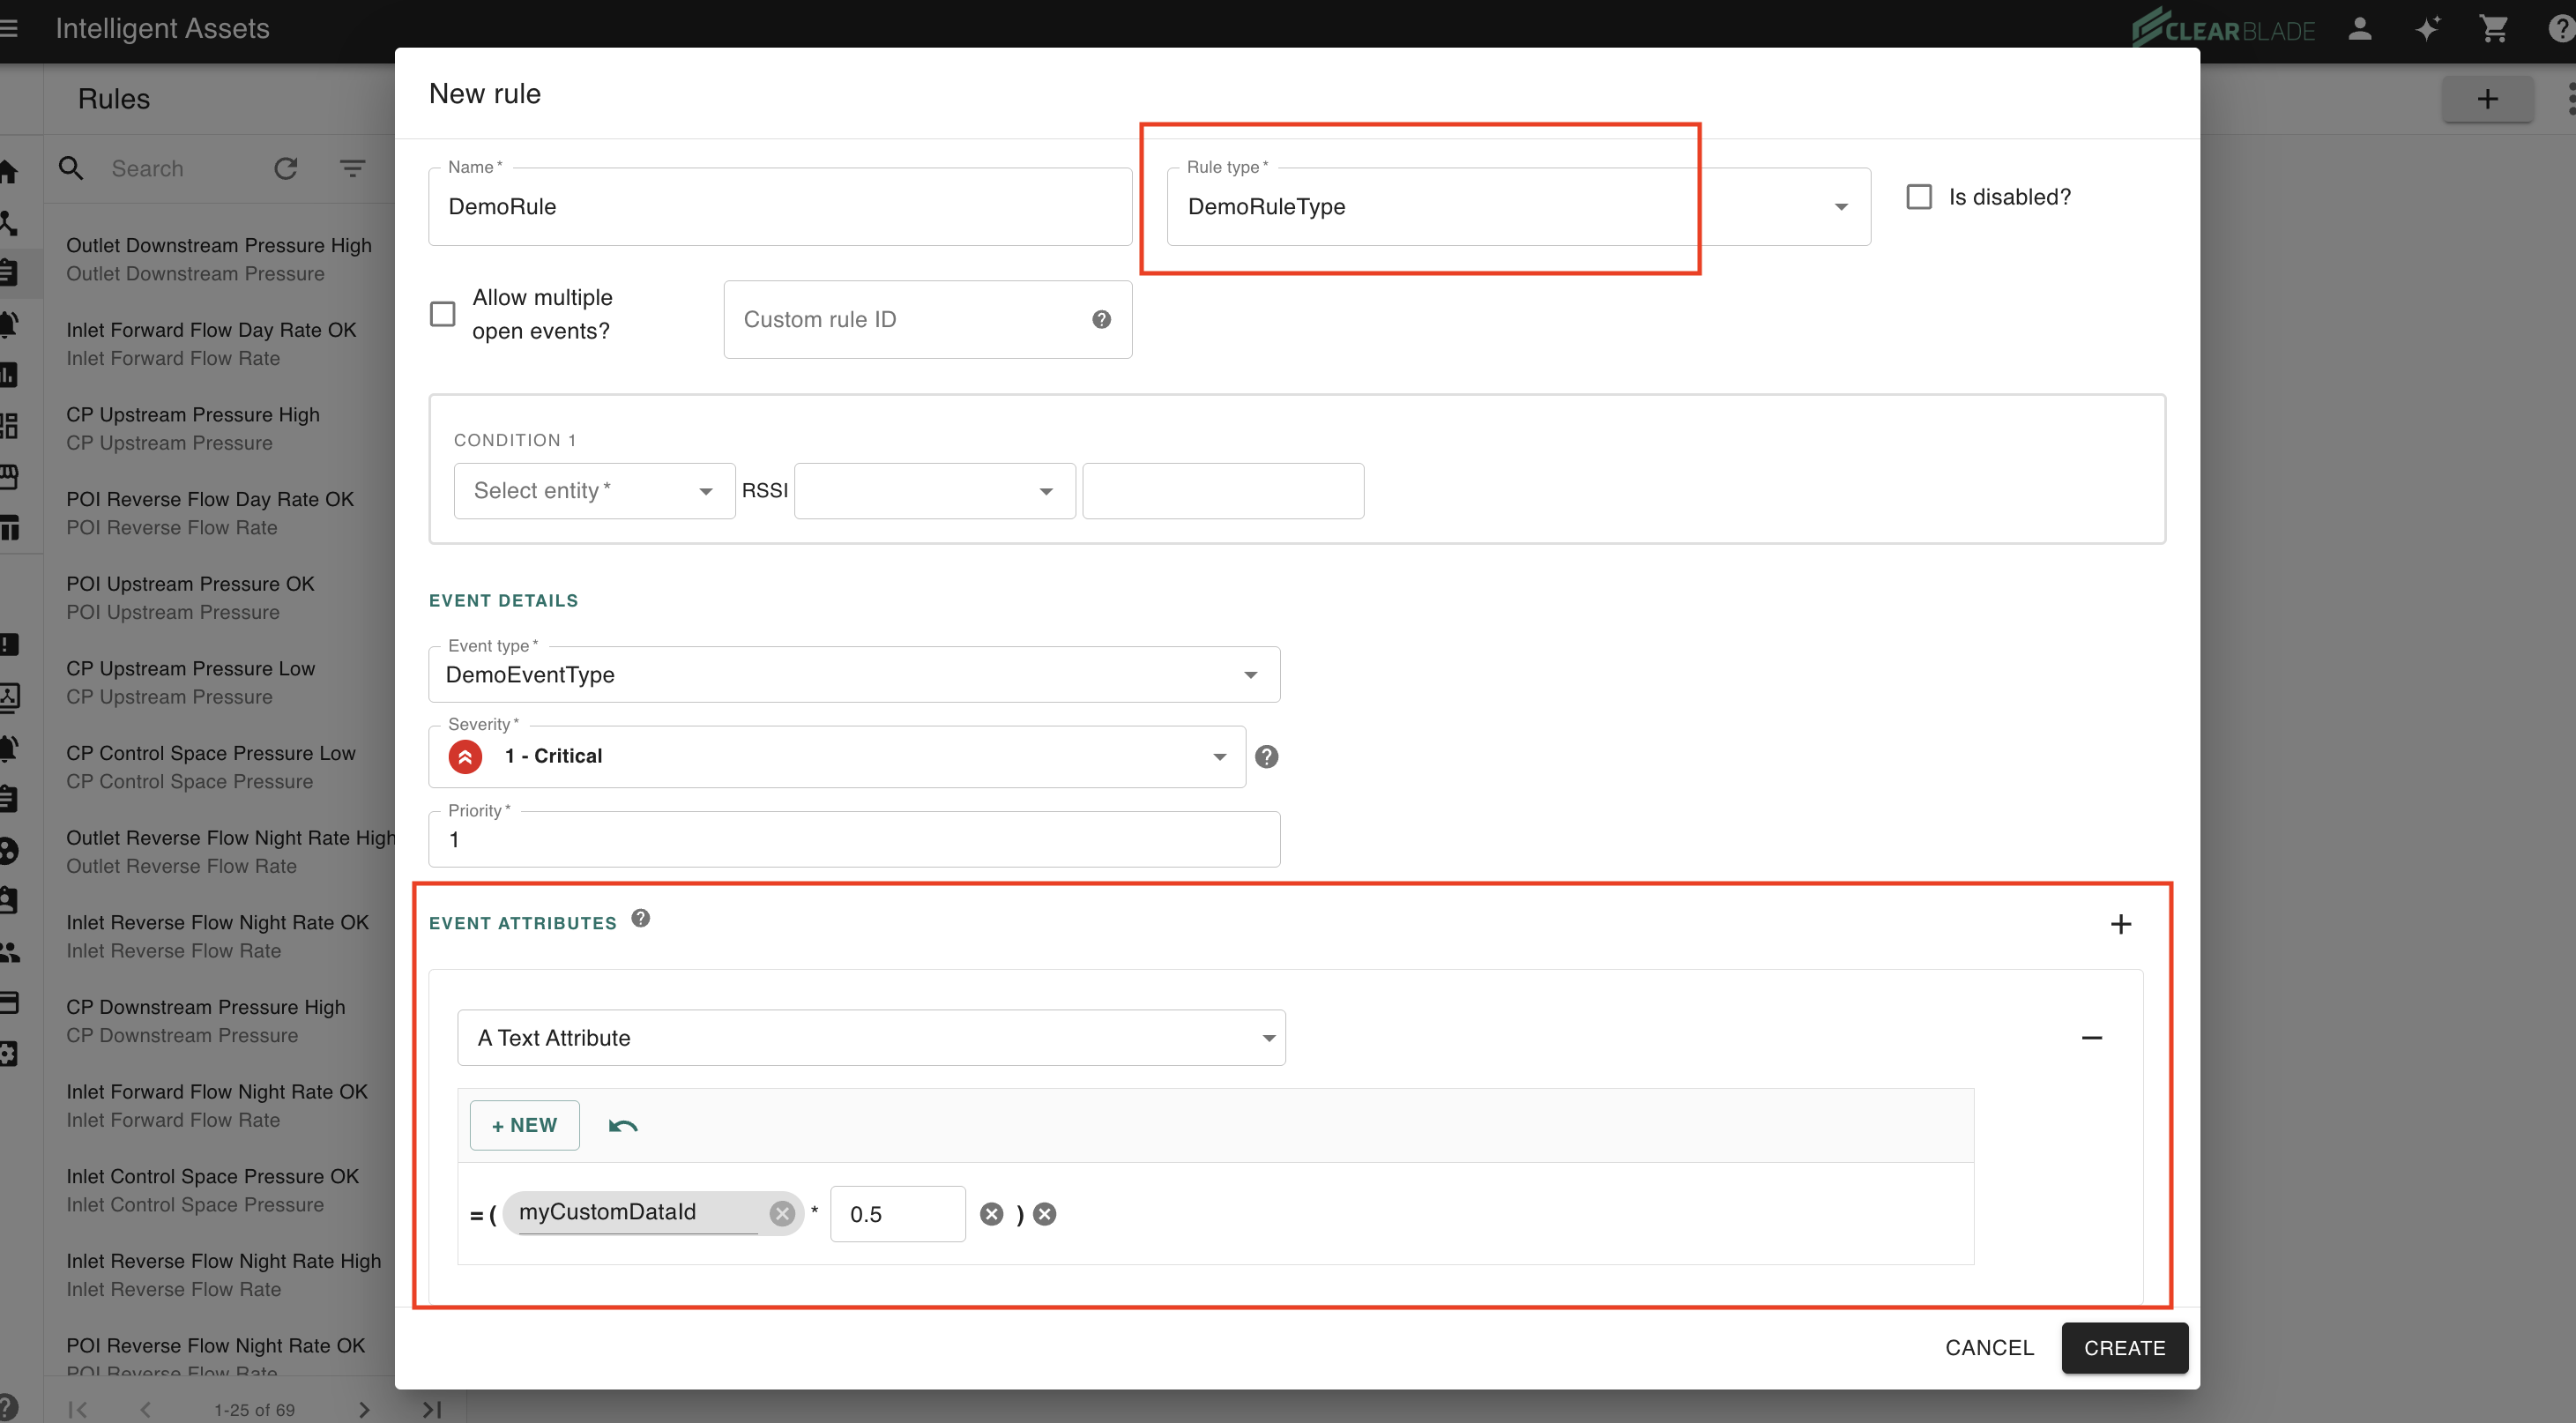Viewport: 2576px width, 1423px height.
Task: Enable the Is disabled? checkbox
Action: click(x=1919, y=197)
